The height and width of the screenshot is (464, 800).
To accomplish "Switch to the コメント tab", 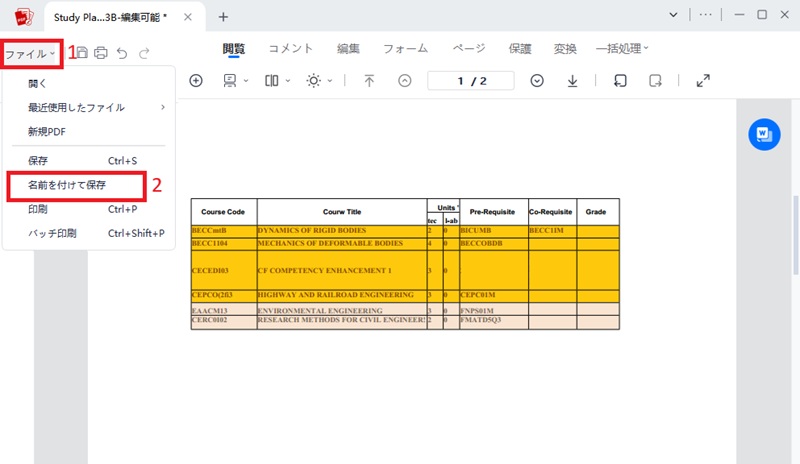I will 290,48.
